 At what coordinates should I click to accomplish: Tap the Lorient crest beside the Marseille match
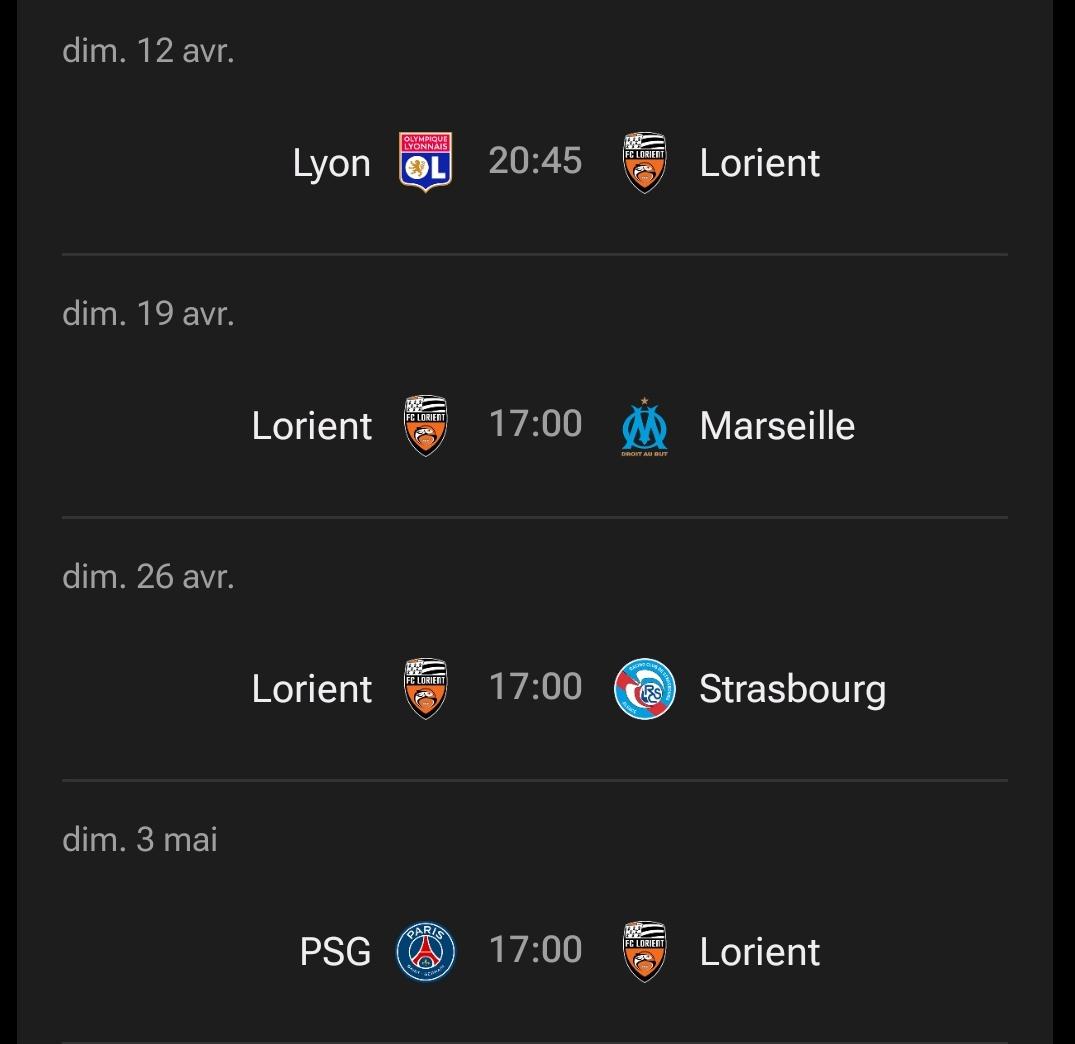[x=425, y=425]
